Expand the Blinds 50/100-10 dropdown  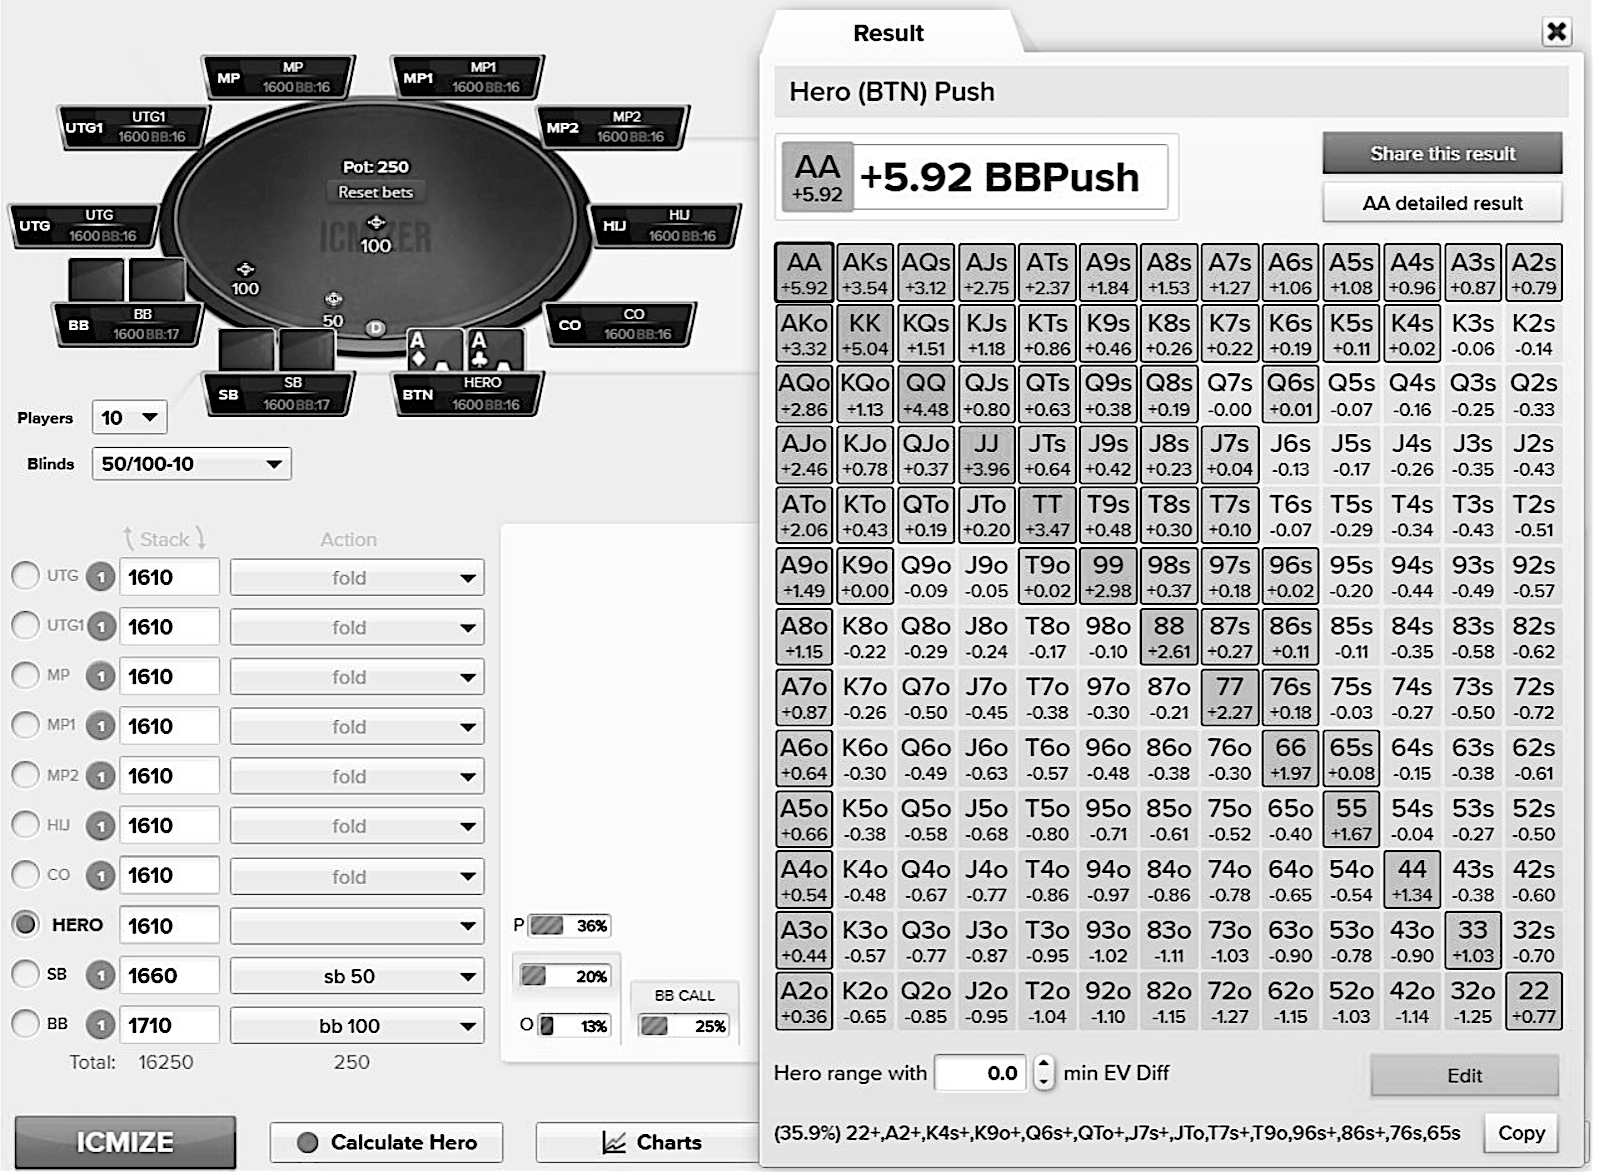click(191, 464)
